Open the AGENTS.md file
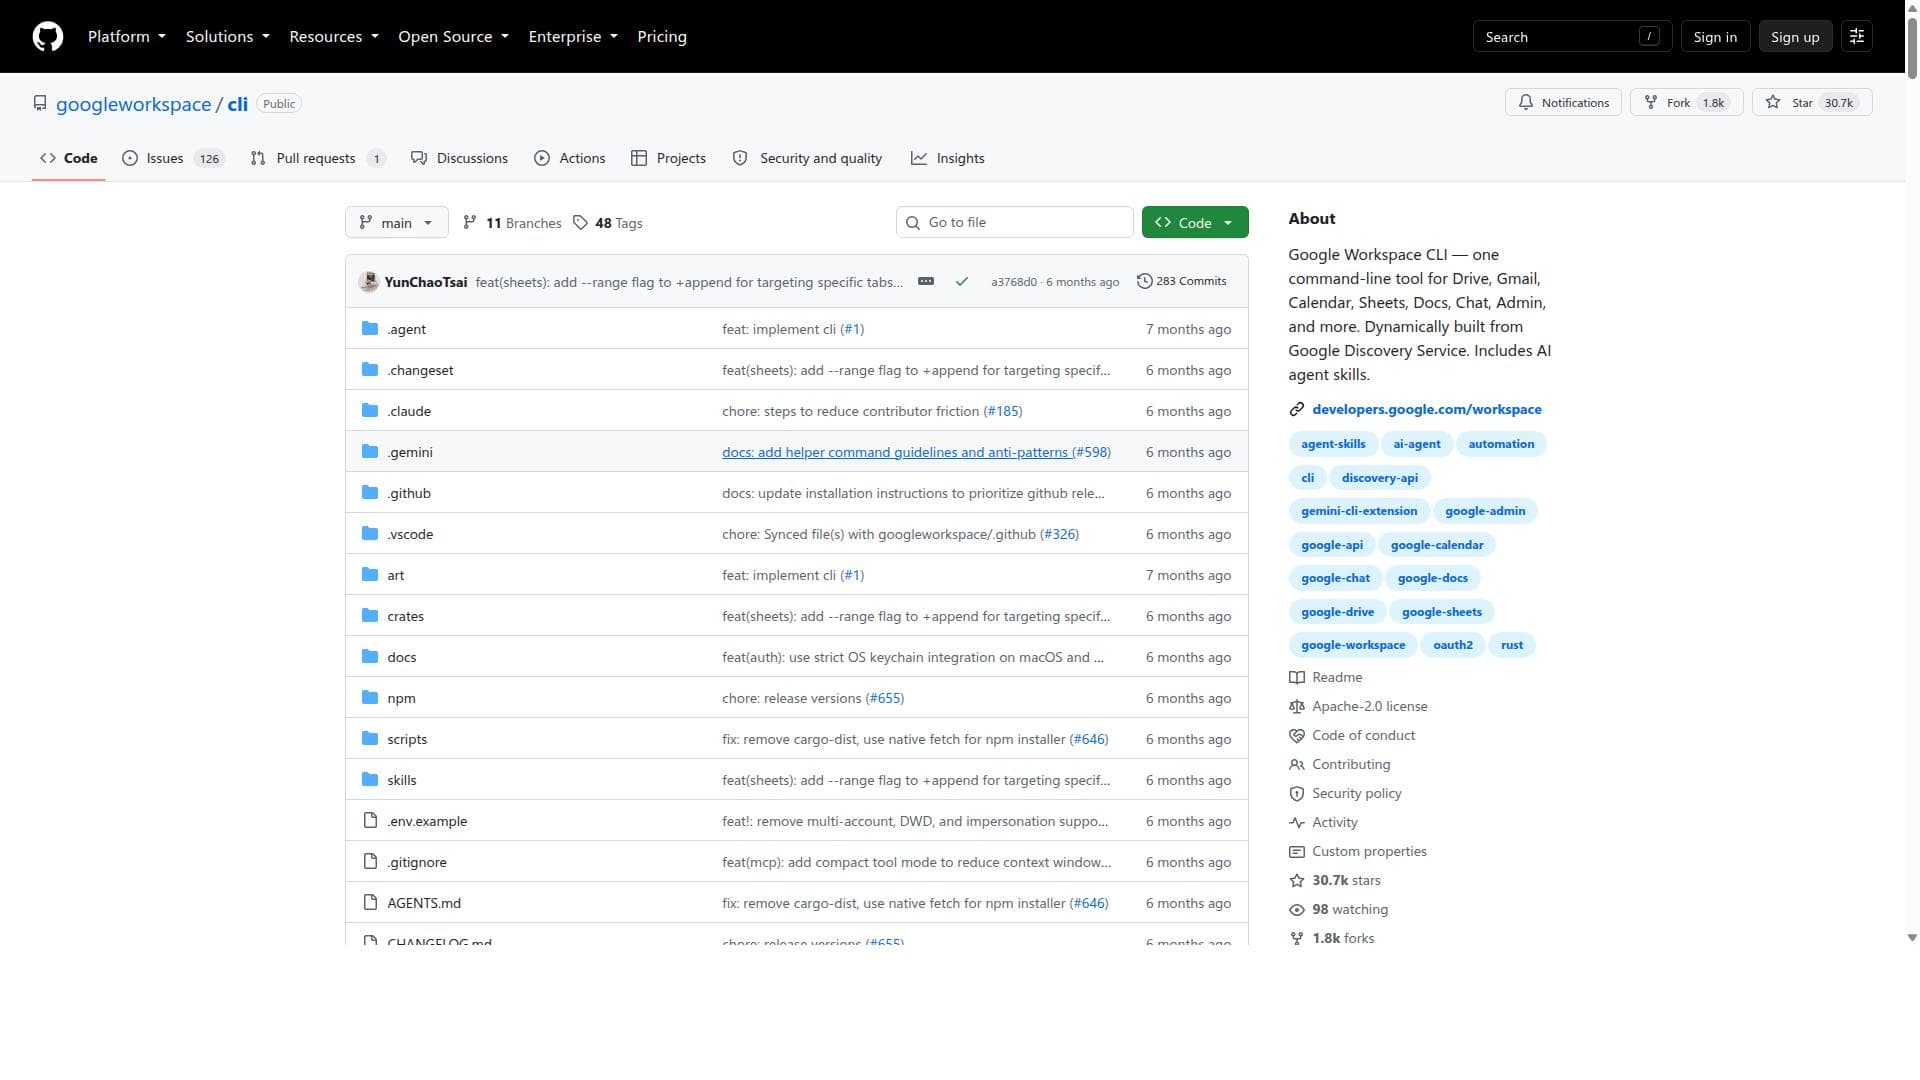The height and width of the screenshot is (1080, 1920). pos(424,903)
